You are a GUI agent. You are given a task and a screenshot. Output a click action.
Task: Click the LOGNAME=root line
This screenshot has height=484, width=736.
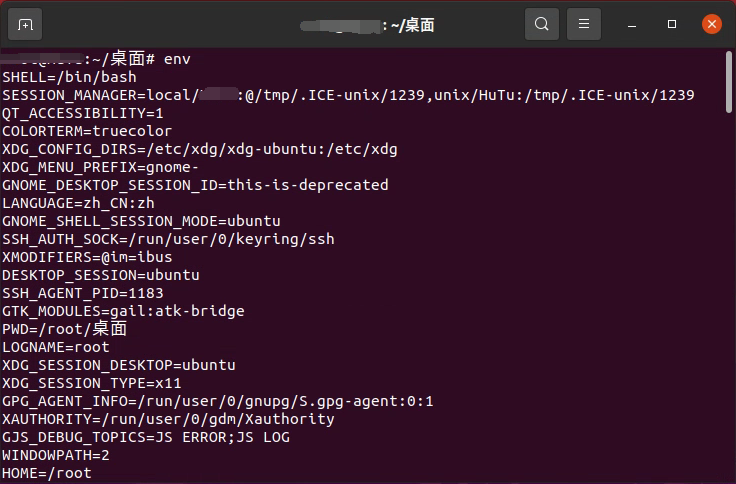[x=56, y=347]
